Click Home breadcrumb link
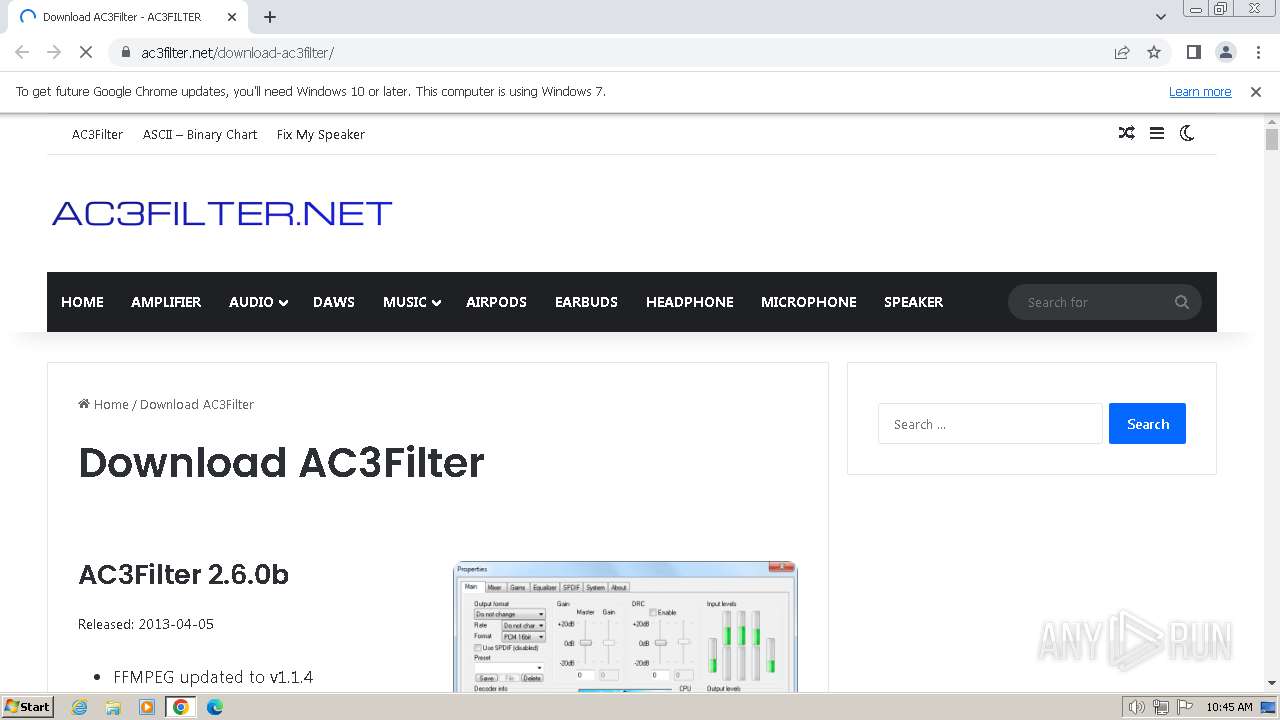The height and width of the screenshot is (720, 1280). 104,404
